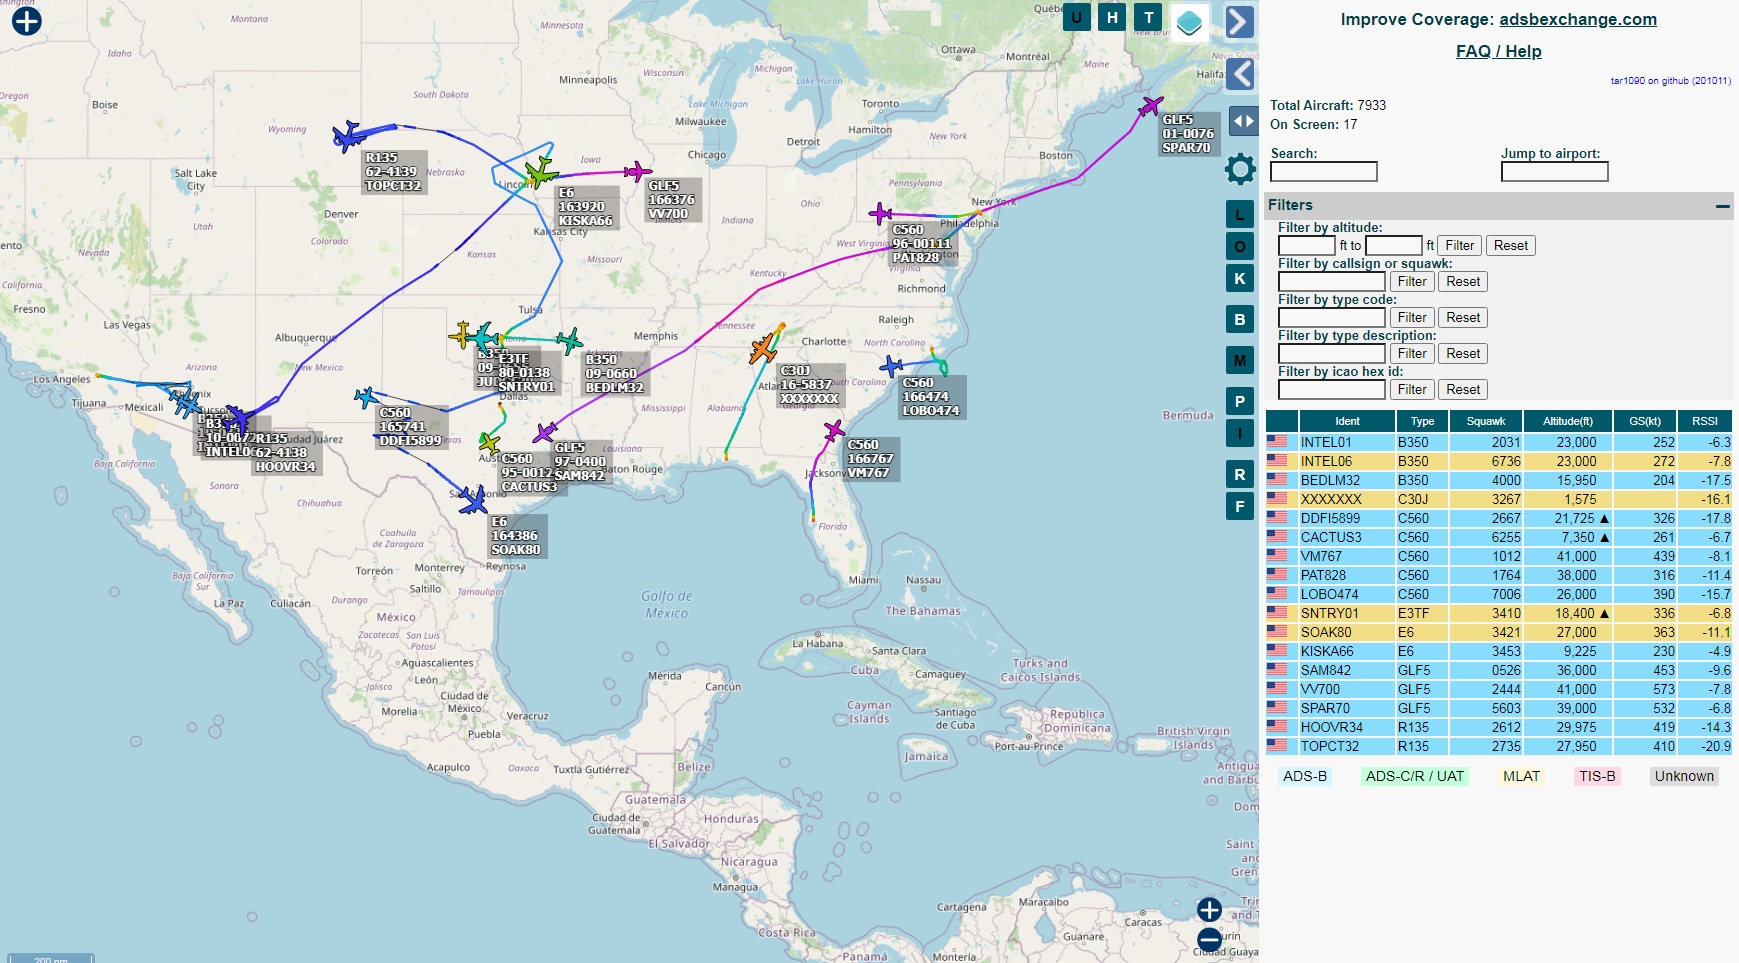1739x963 pixels.
Task: Select SOAK80 aircraft icon near San Antonio
Action: pyautogui.click(x=473, y=501)
